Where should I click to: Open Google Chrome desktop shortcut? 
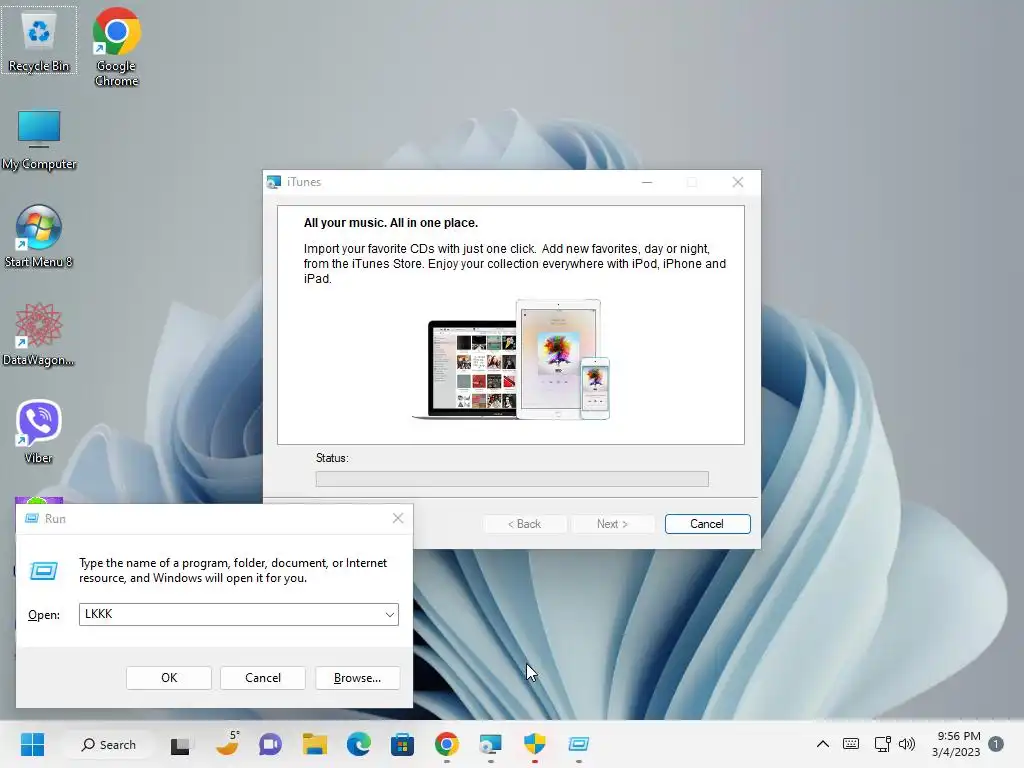(x=116, y=47)
